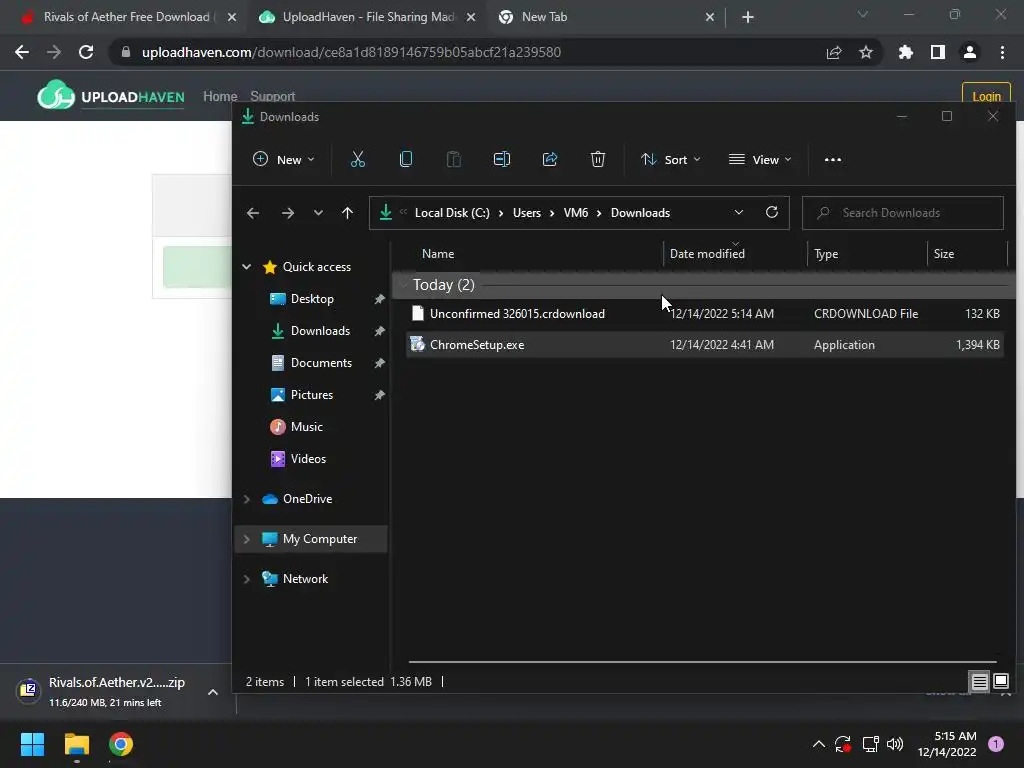Screen dimensions: 1024x768
Task: Open Chrome profile avatar icon
Action: [970, 52]
